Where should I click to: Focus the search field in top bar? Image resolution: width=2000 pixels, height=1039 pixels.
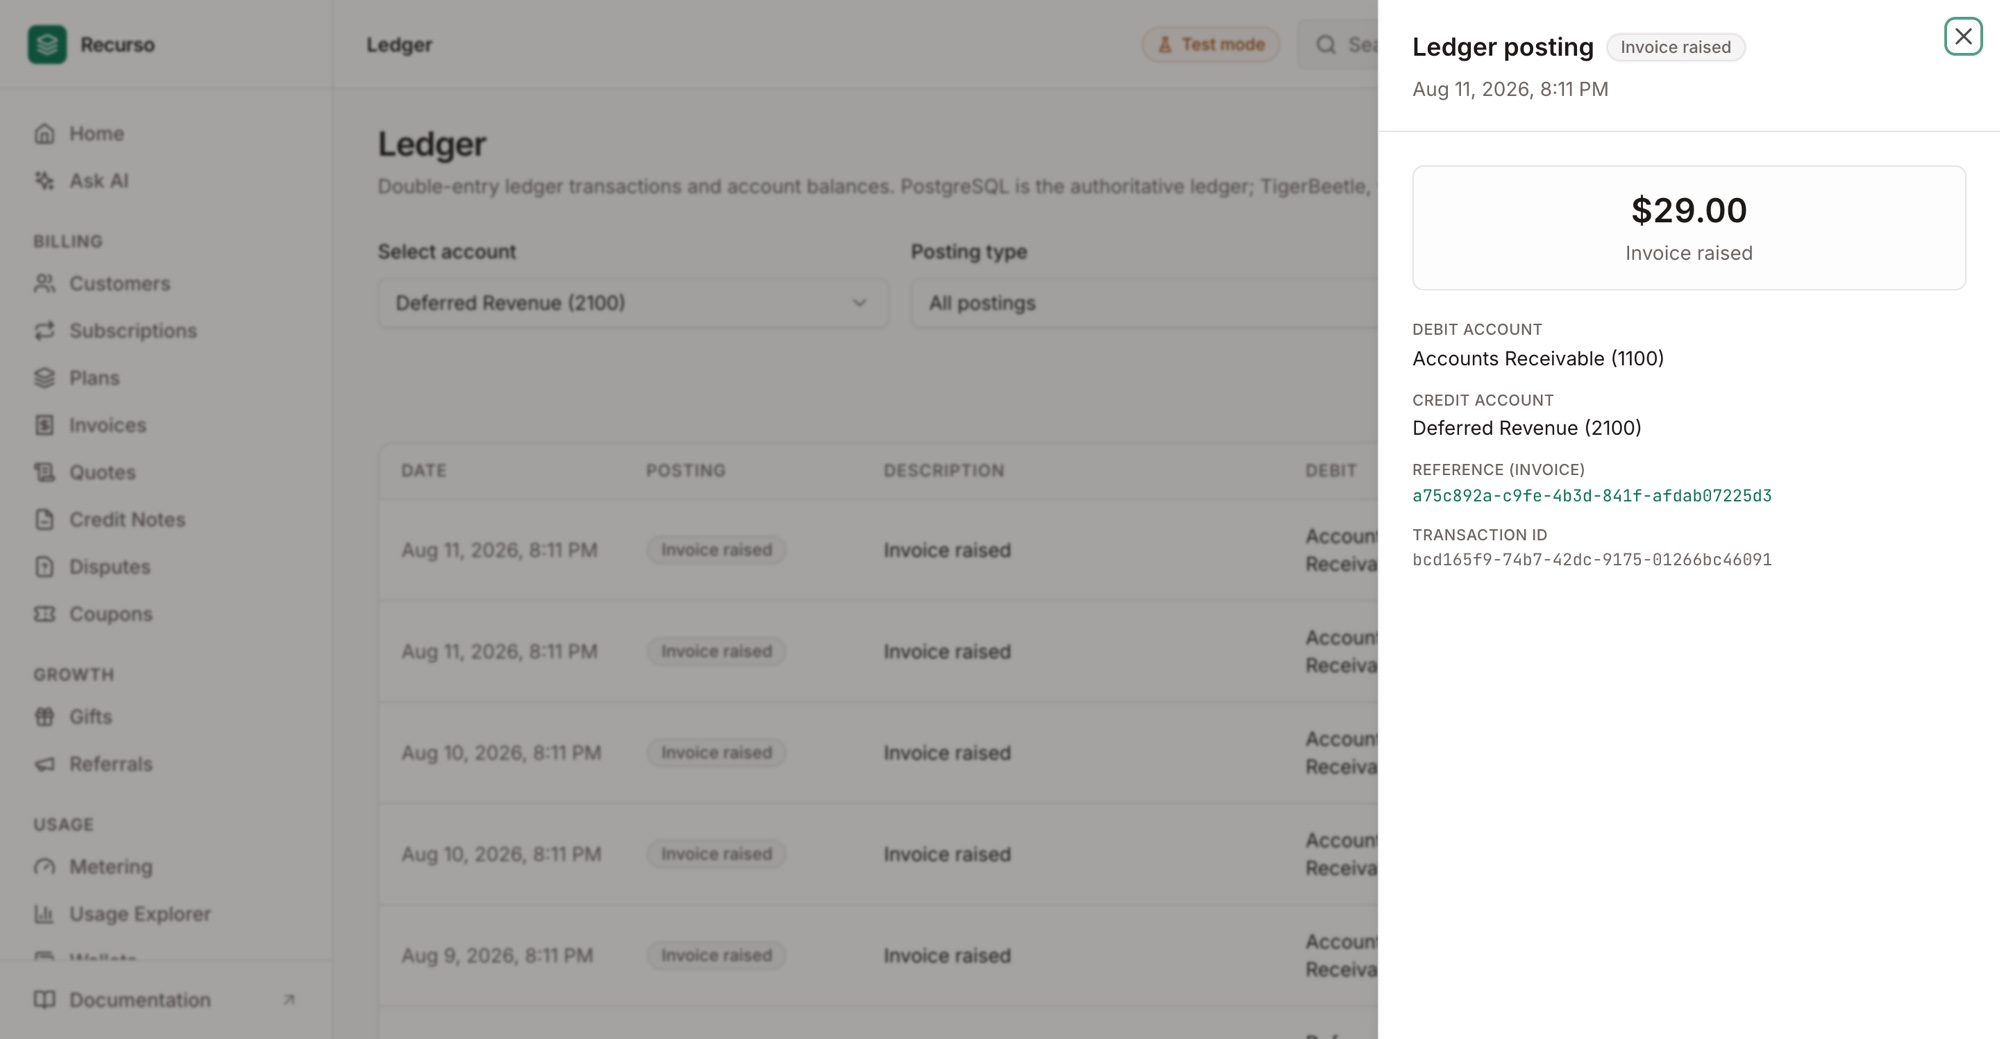[1338, 45]
